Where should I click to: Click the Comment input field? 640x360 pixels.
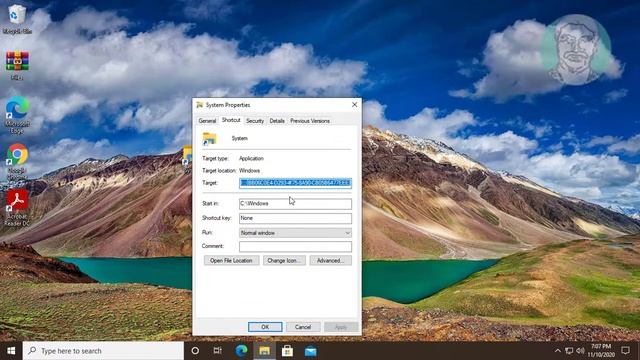(295, 246)
